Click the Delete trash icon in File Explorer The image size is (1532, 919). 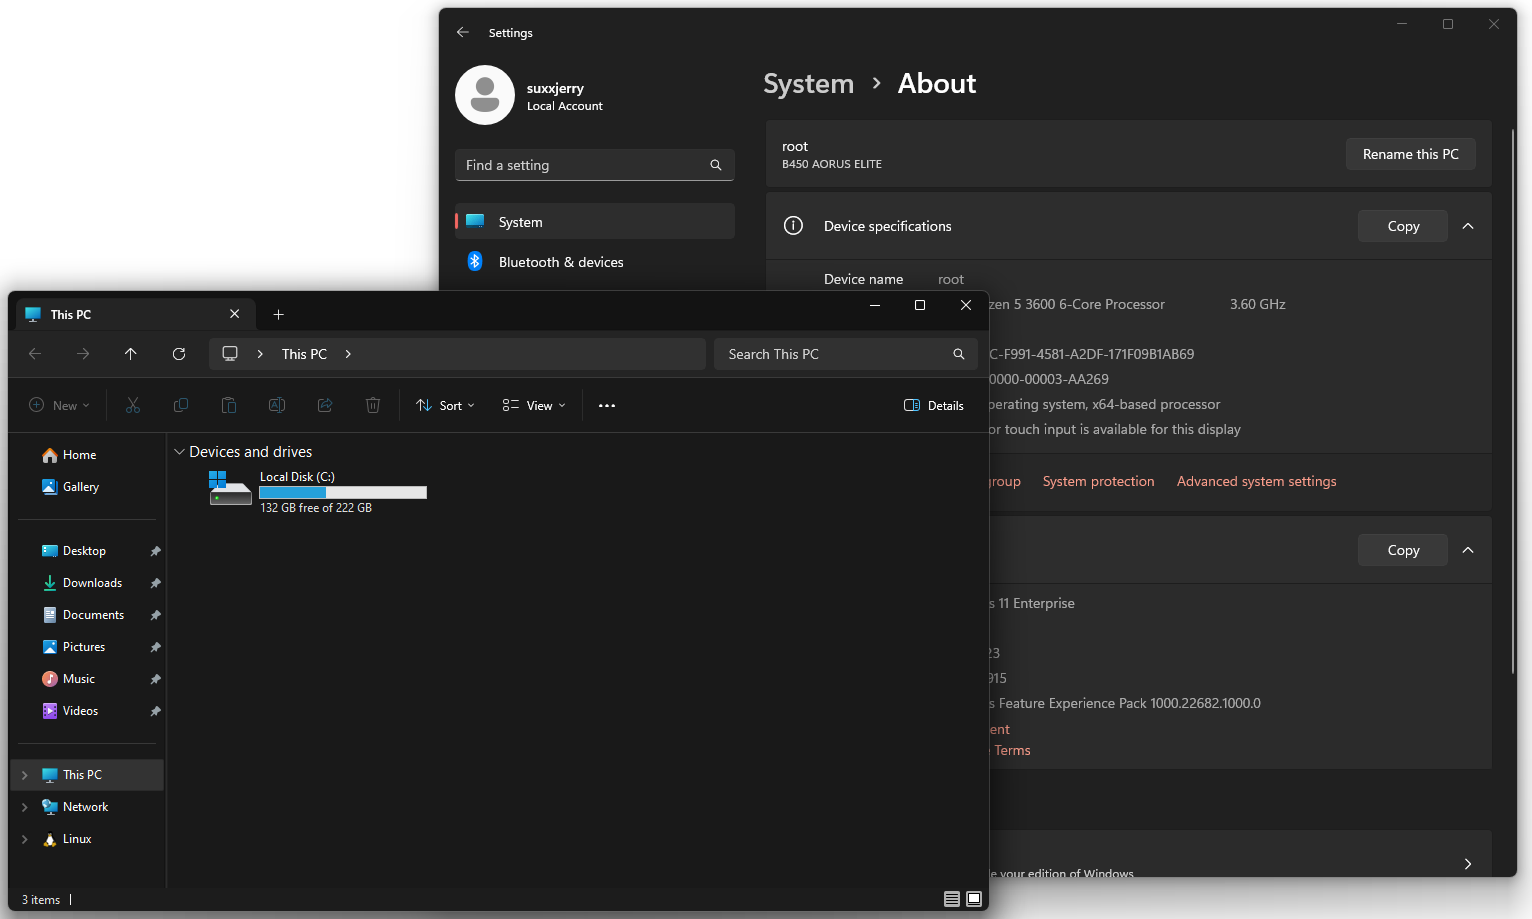373,405
